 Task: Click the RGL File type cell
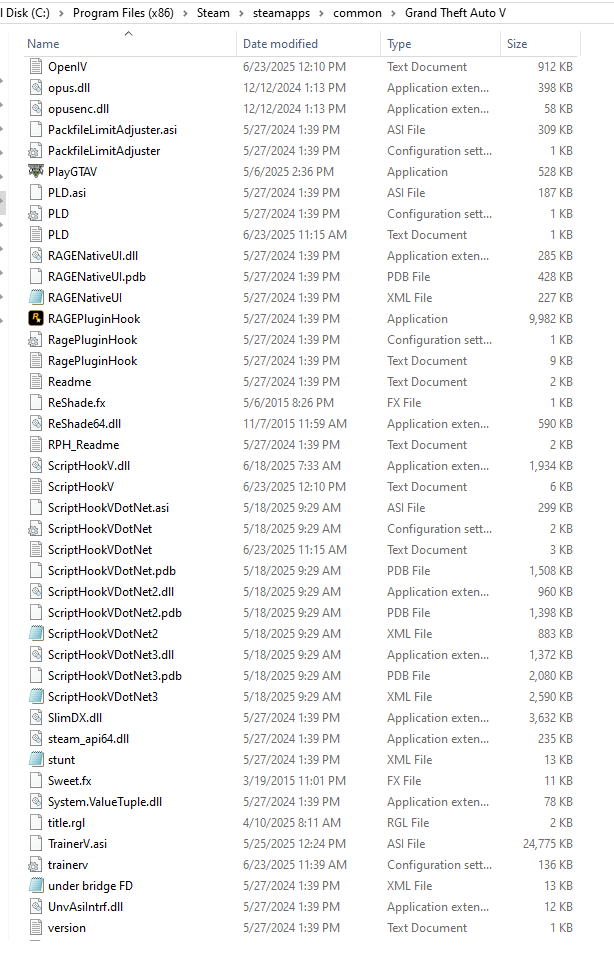click(408, 823)
